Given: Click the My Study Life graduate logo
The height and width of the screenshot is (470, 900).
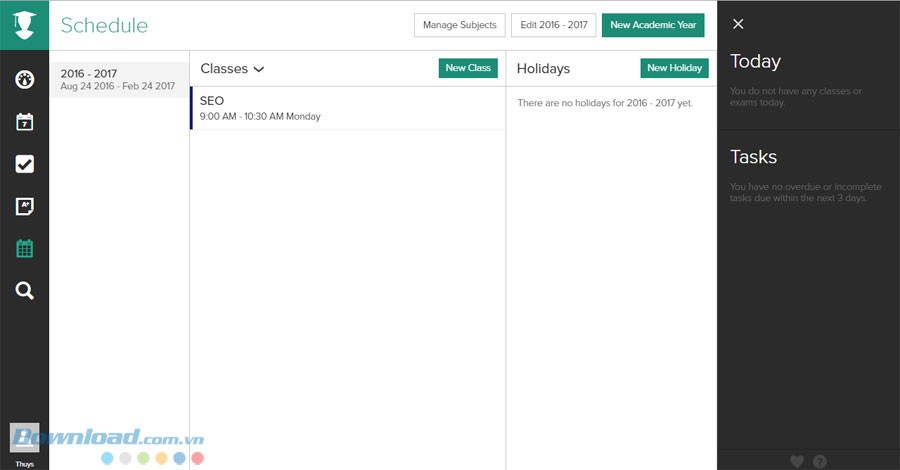Looking at the screenshot, I should (24, 25).
